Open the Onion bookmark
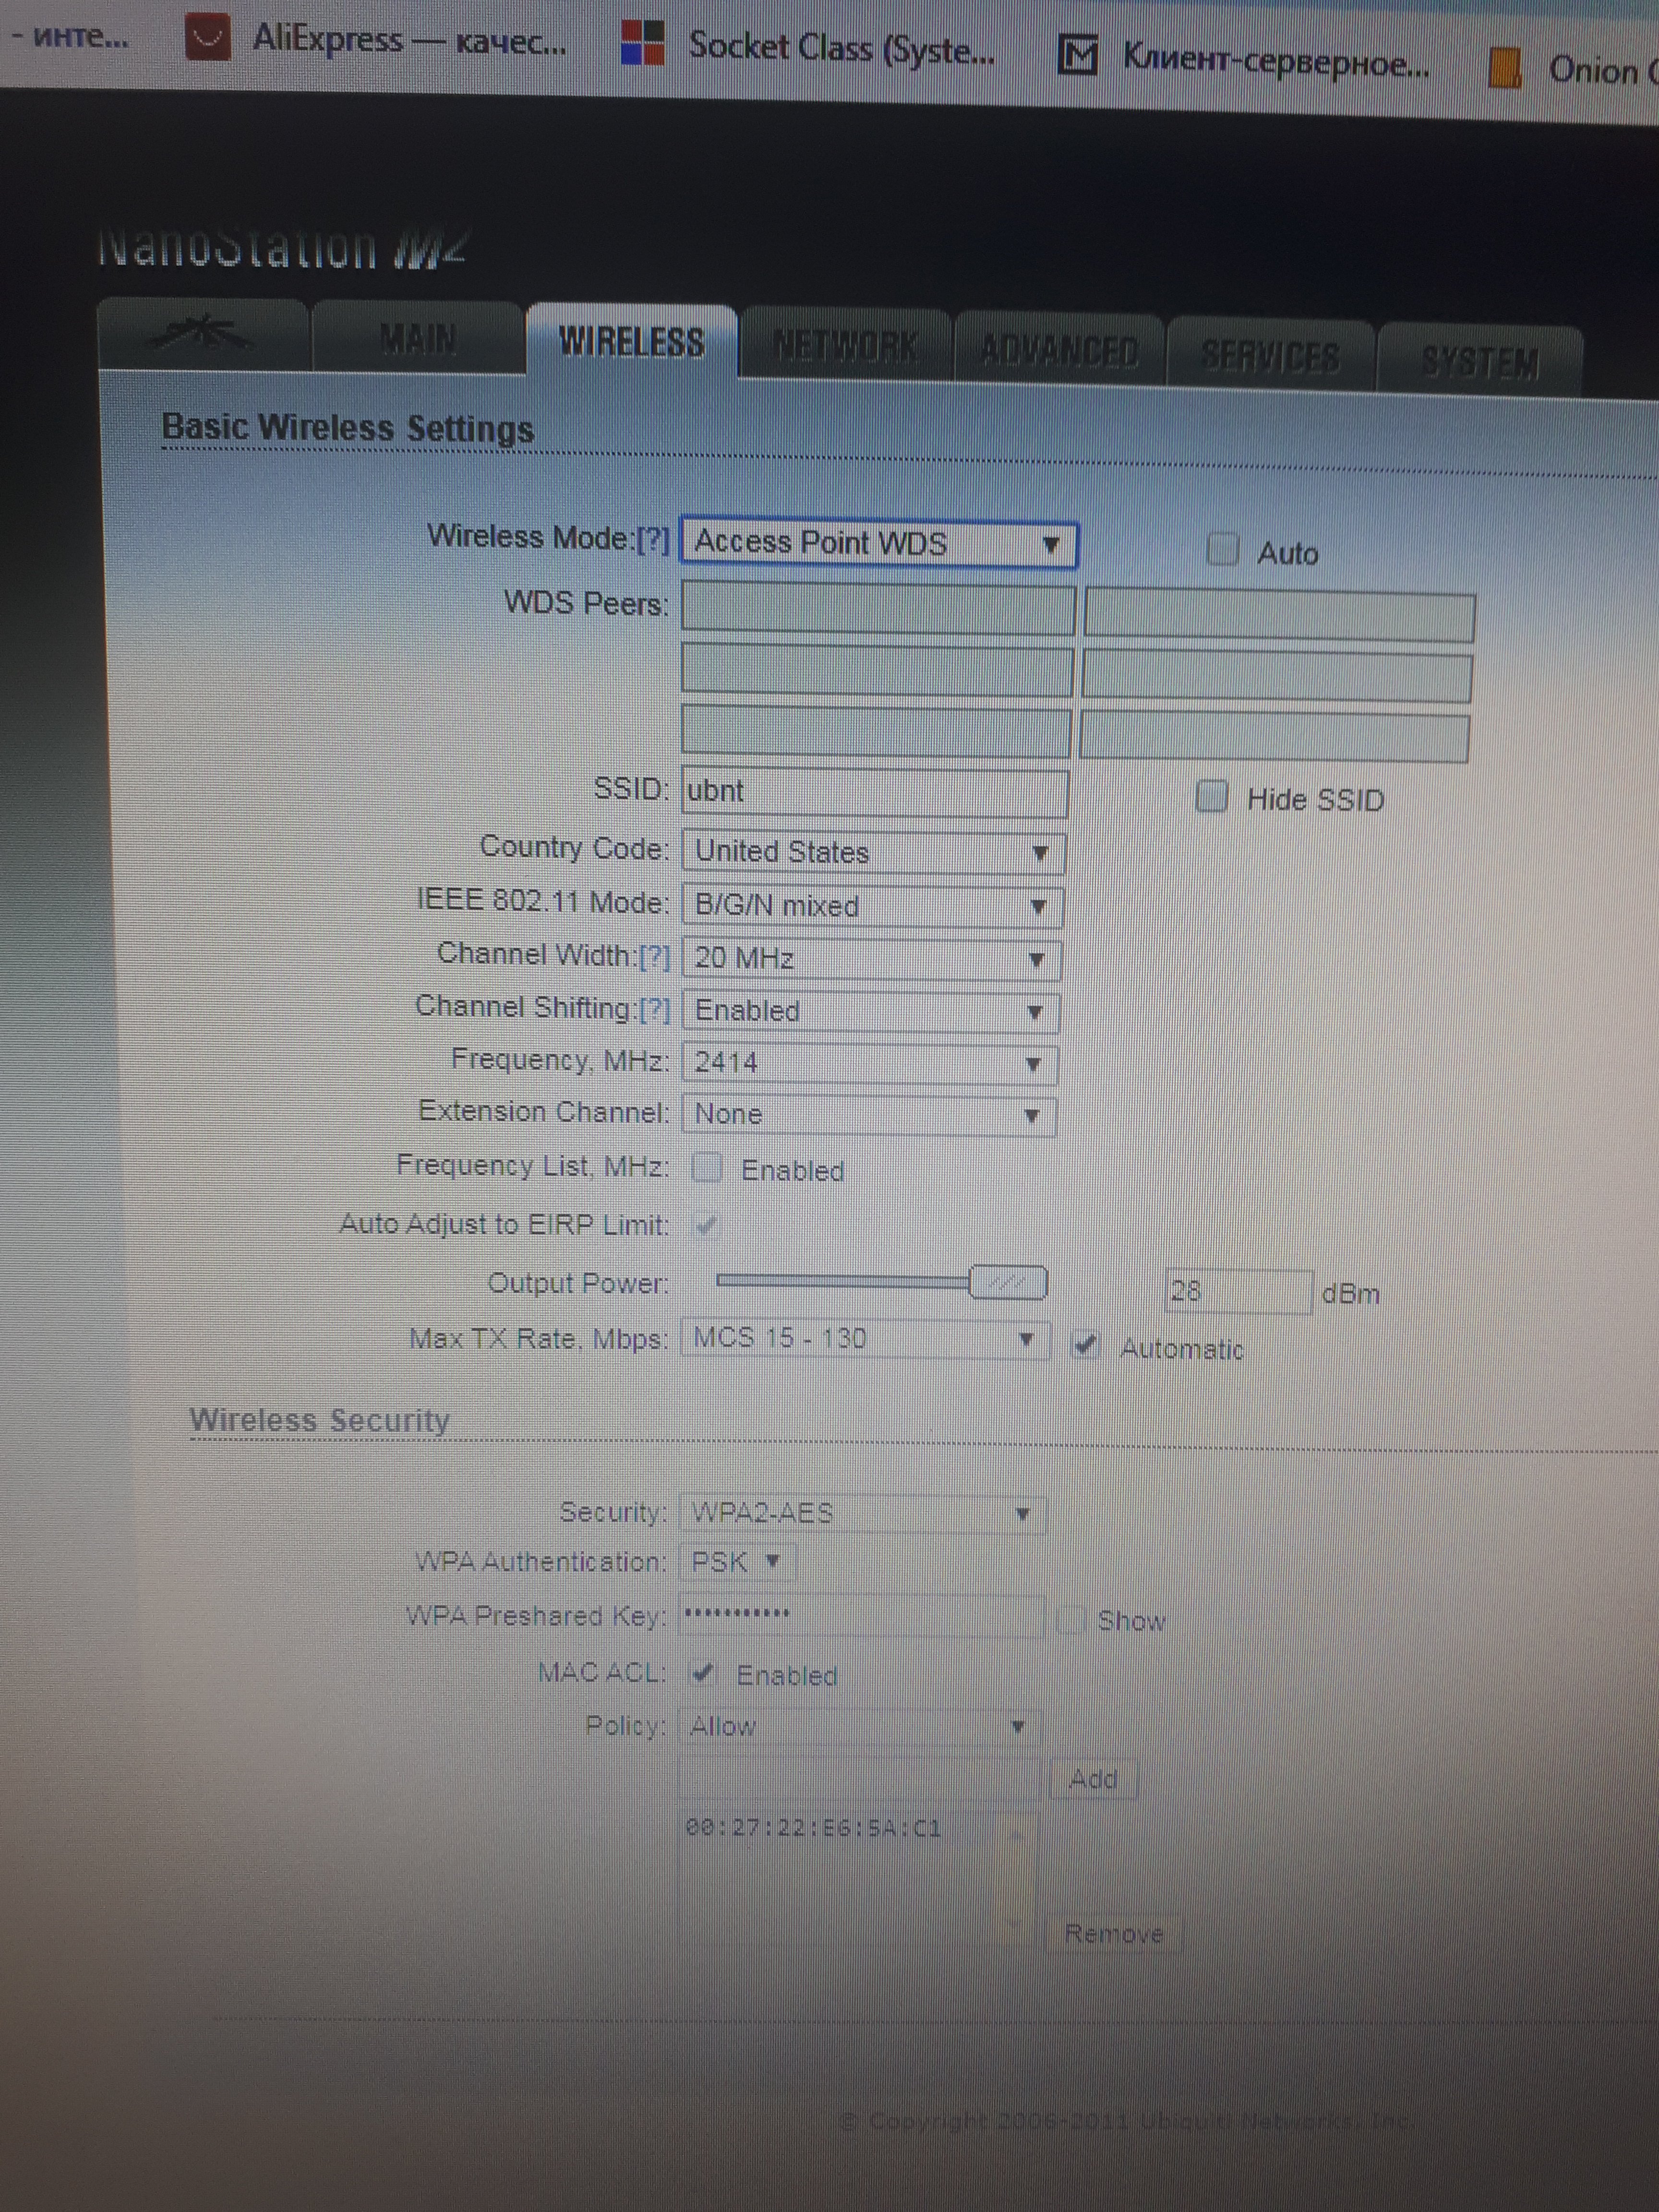This screenshot has height=2212, width=1659. [1572, 69]
